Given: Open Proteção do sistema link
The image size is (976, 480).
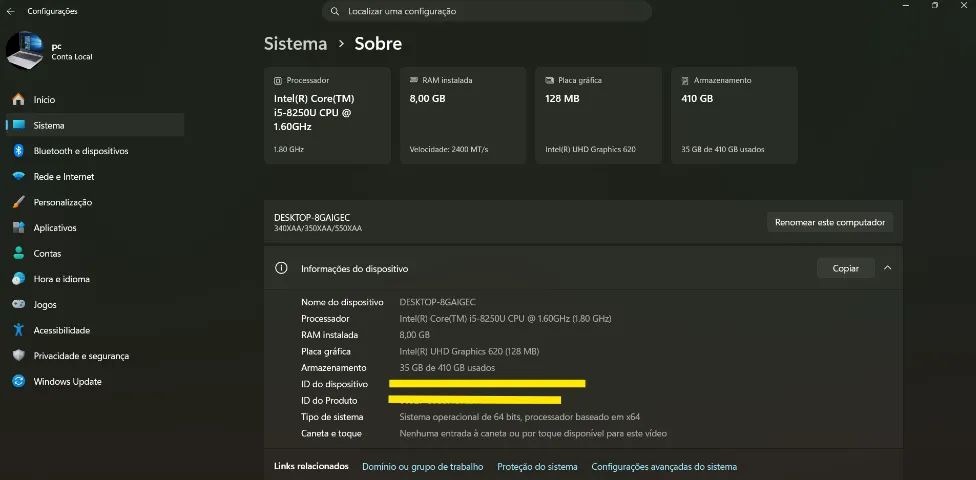Looking at the screenshot, I should [x=537, y=466].
